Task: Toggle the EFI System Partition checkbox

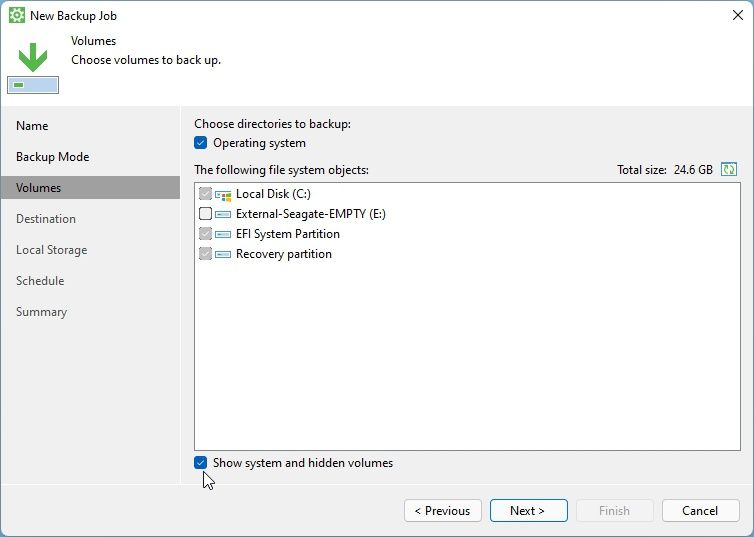Action: 205,234
